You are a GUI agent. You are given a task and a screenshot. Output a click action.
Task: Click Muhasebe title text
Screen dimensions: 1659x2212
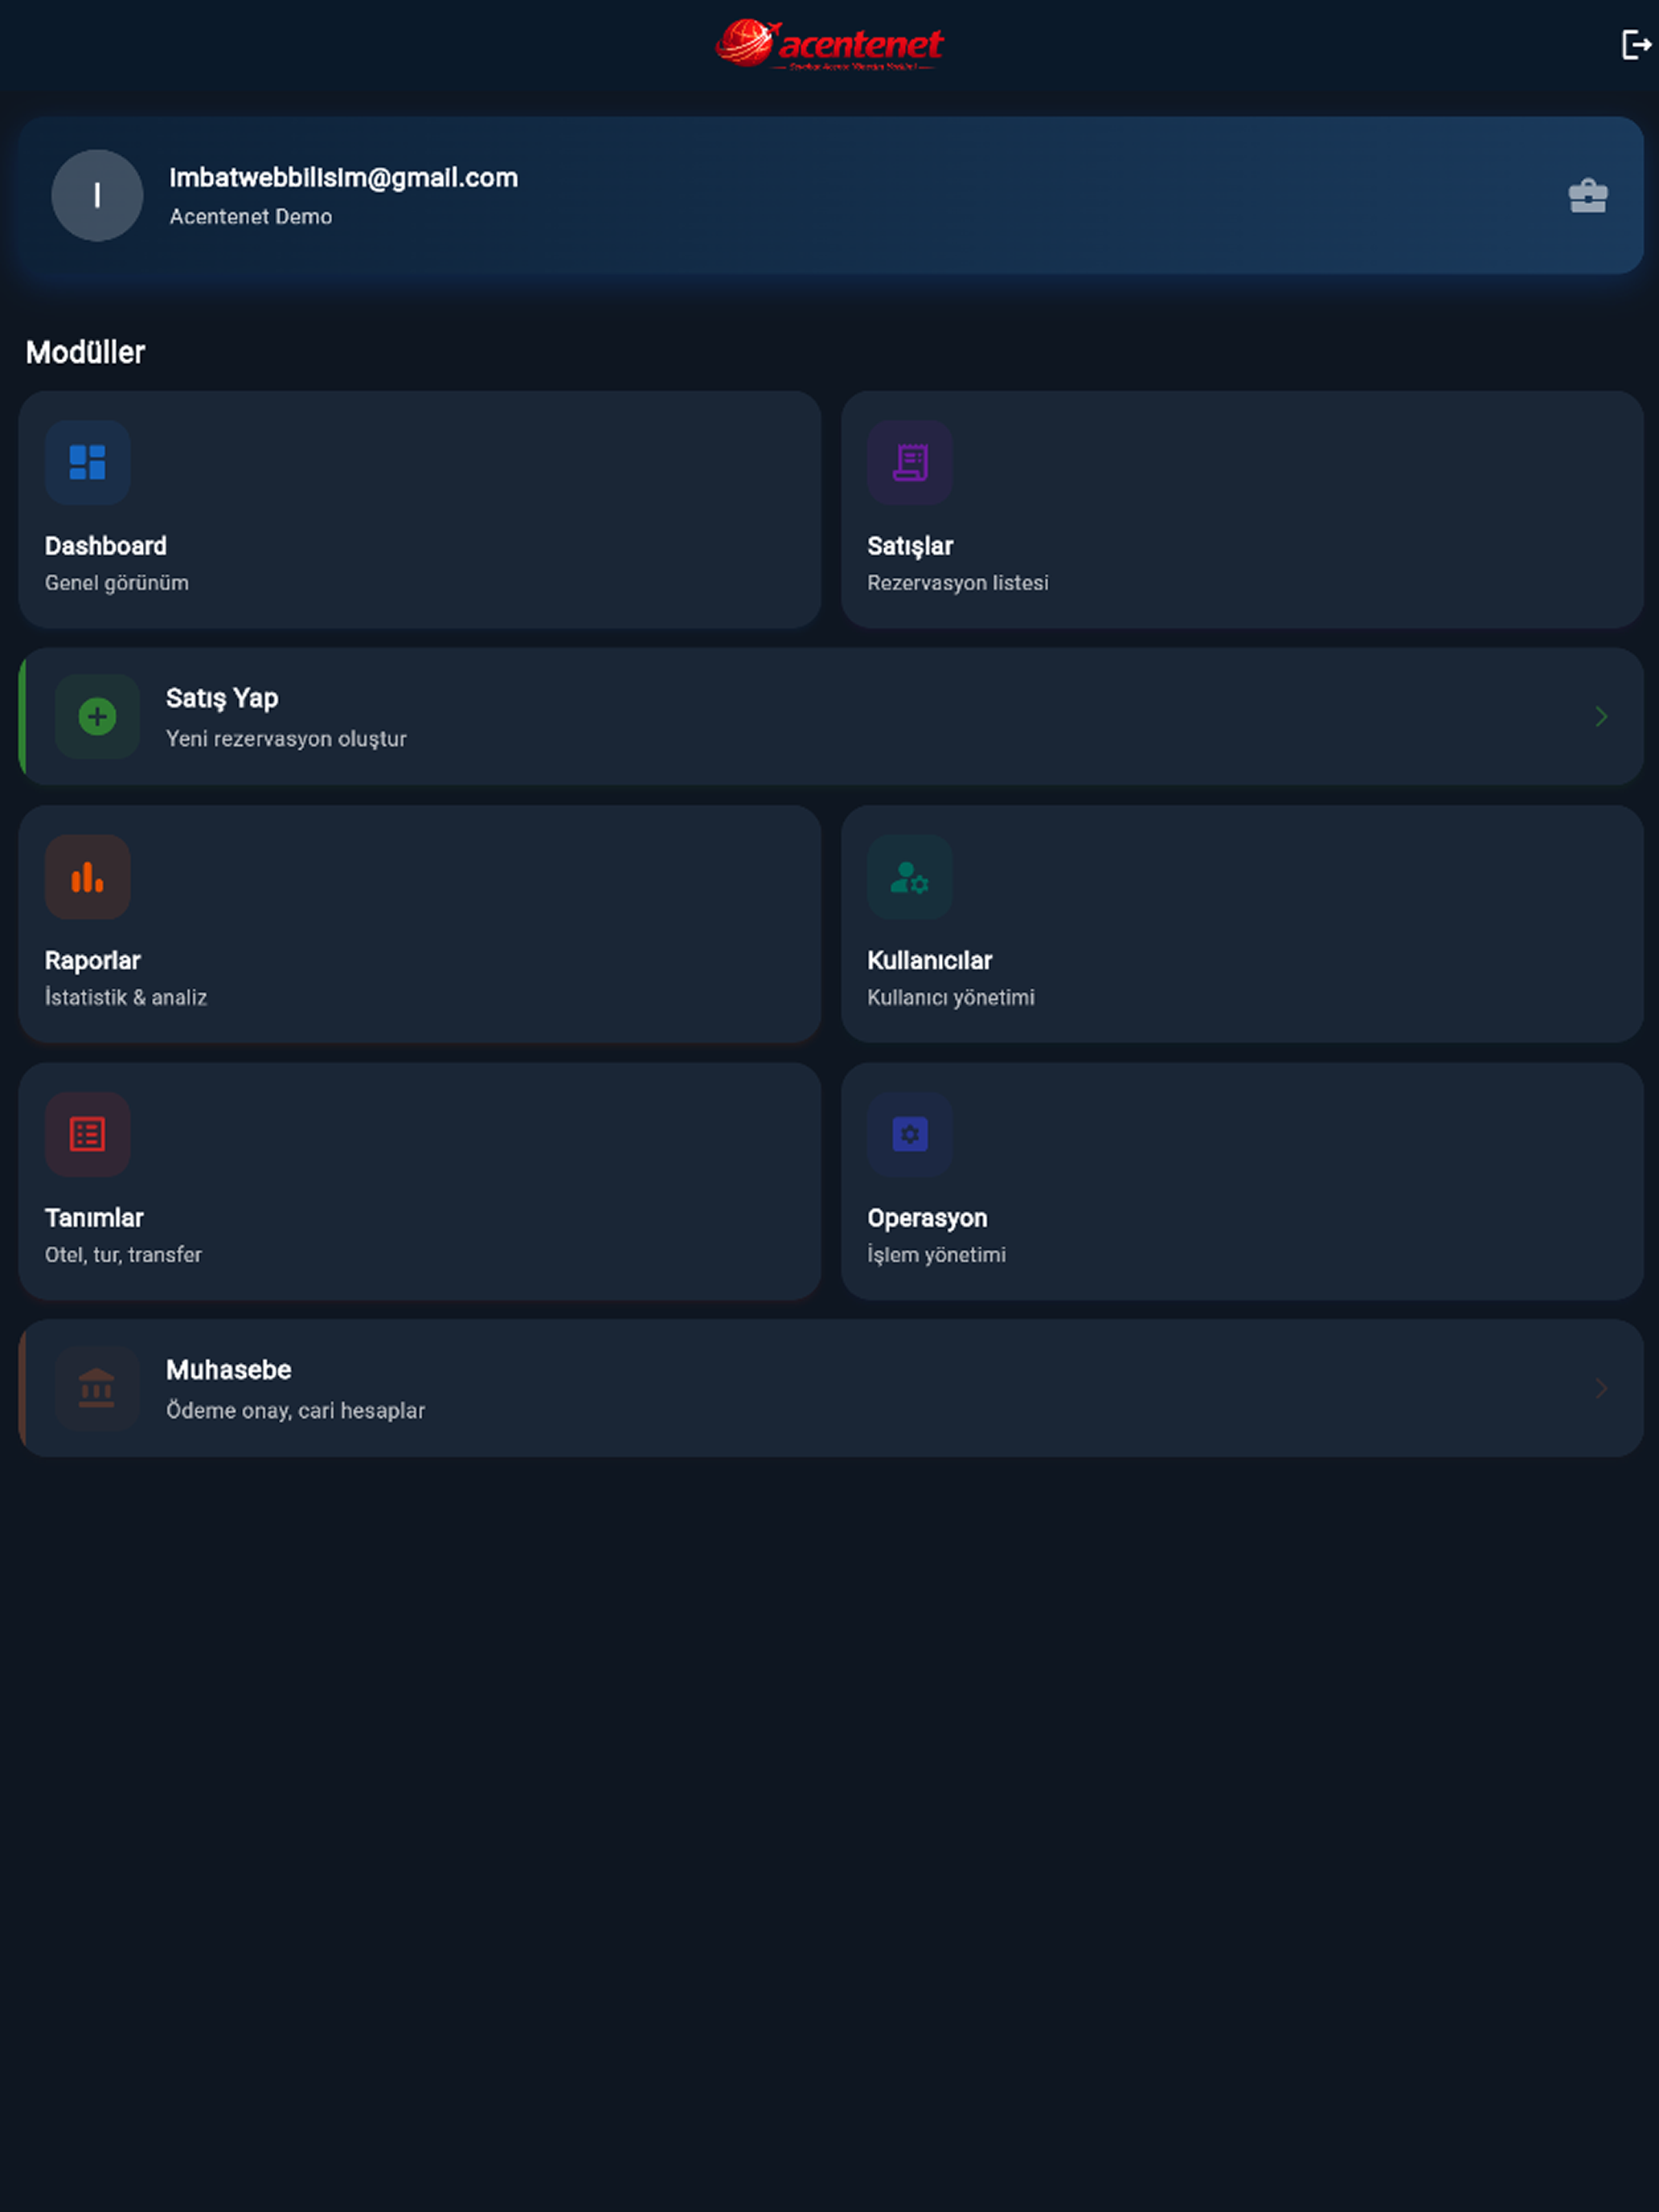point(229,1370)
